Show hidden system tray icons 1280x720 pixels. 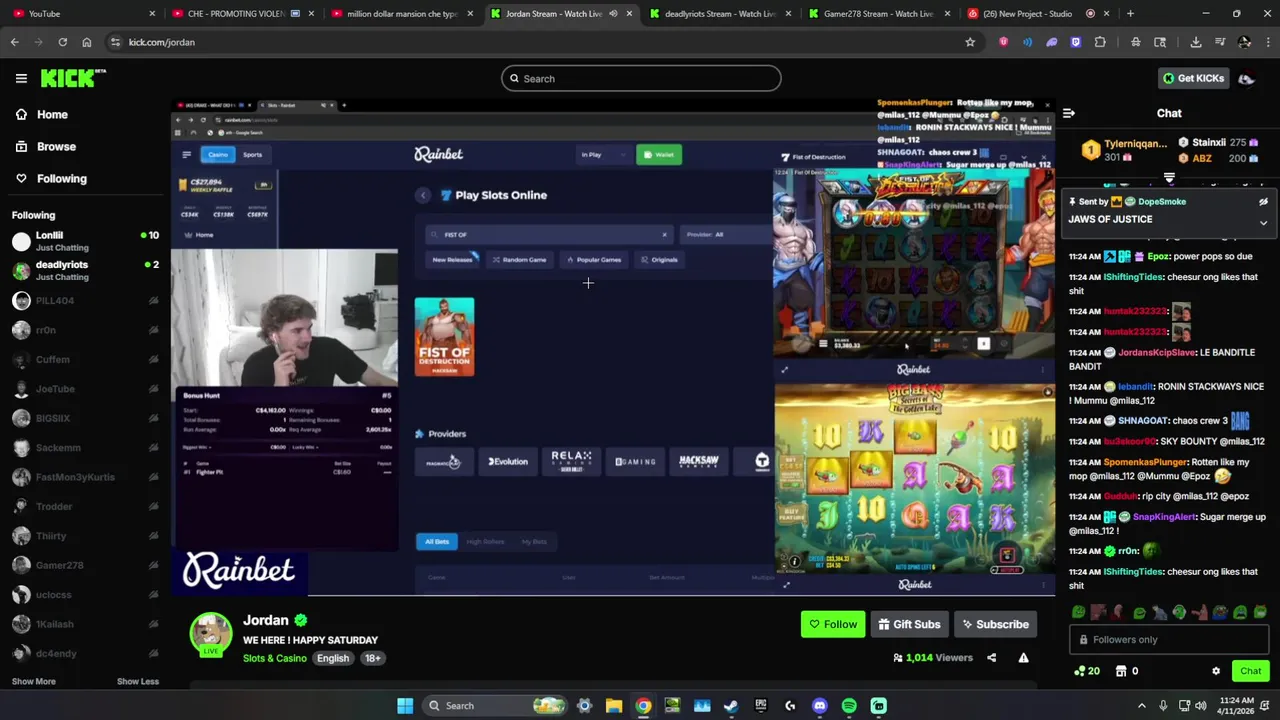tap(1141, 706)
